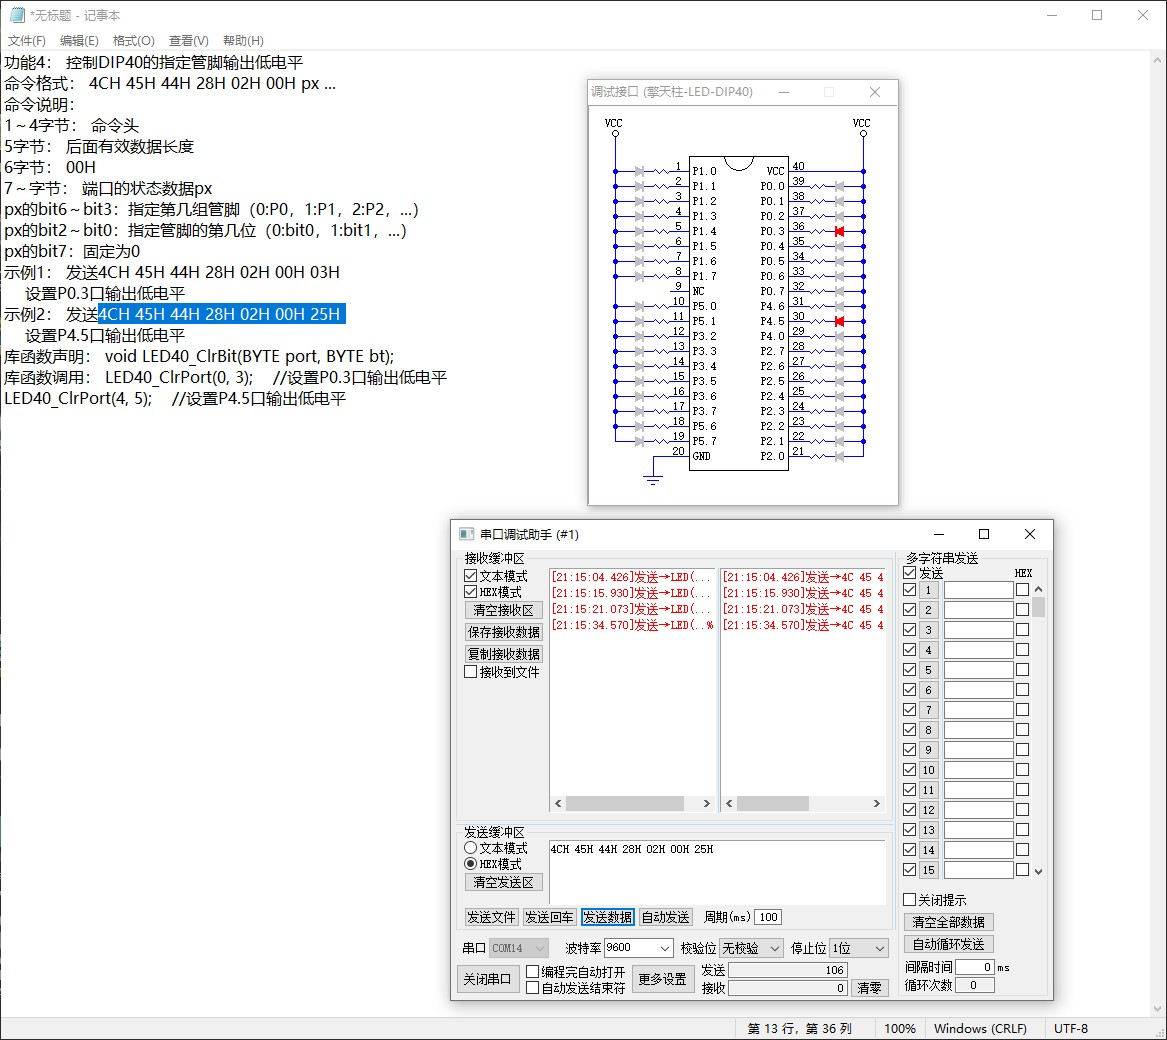Click the UTF-8 encoding status bar entry
Image resolution: width=1167 pixels, height=1040 pixels.
click(x=1071, y=1028)
